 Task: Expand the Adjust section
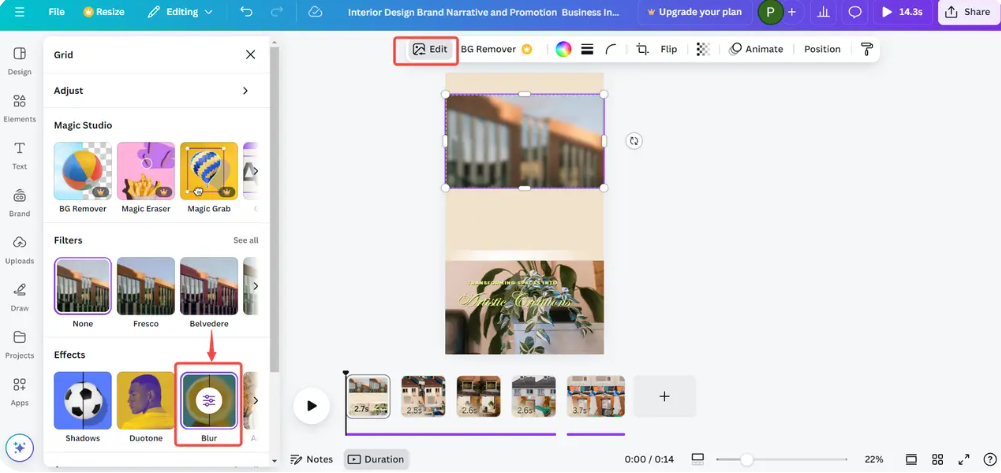pos(245,91)
